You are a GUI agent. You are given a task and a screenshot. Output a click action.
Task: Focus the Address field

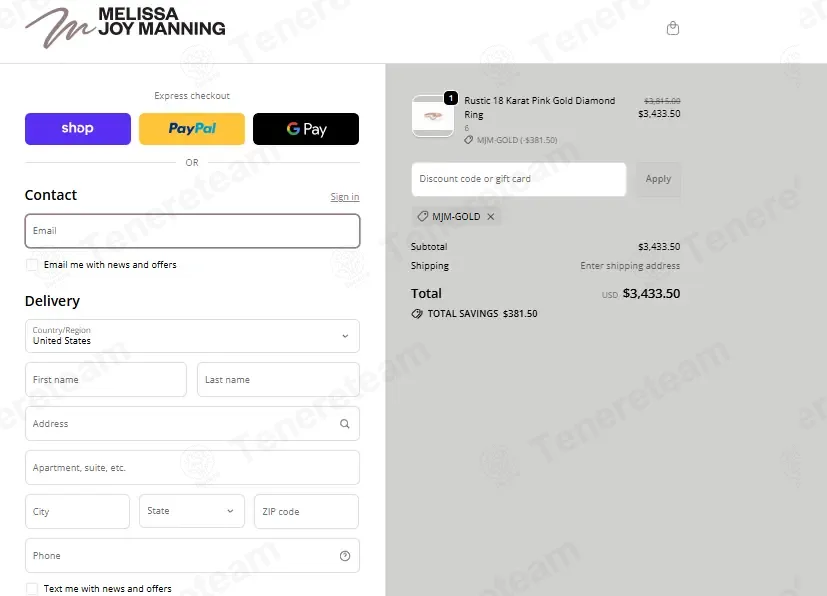click(x=192, y=424)
